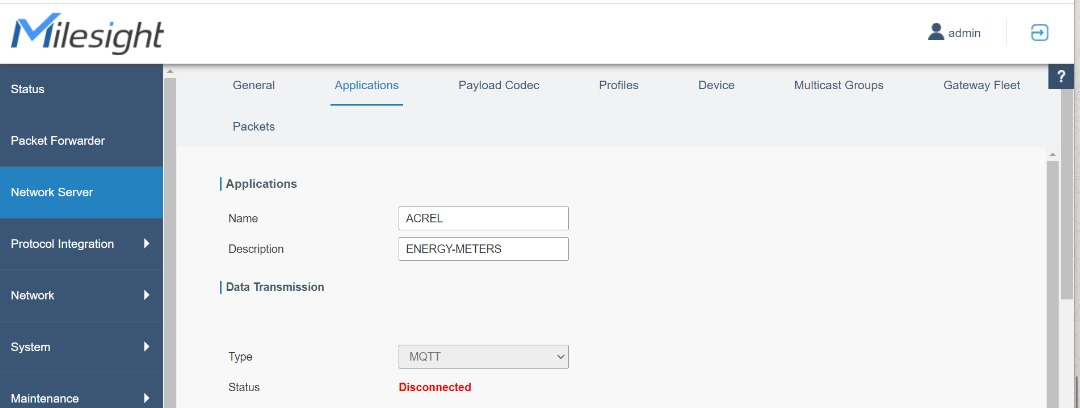Open the Multicast Groups tab

(x=839, y=85)
